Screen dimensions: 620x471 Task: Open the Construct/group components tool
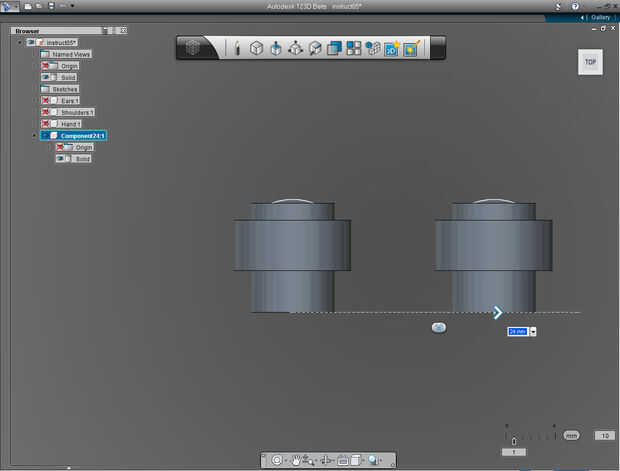pos(372,48)
